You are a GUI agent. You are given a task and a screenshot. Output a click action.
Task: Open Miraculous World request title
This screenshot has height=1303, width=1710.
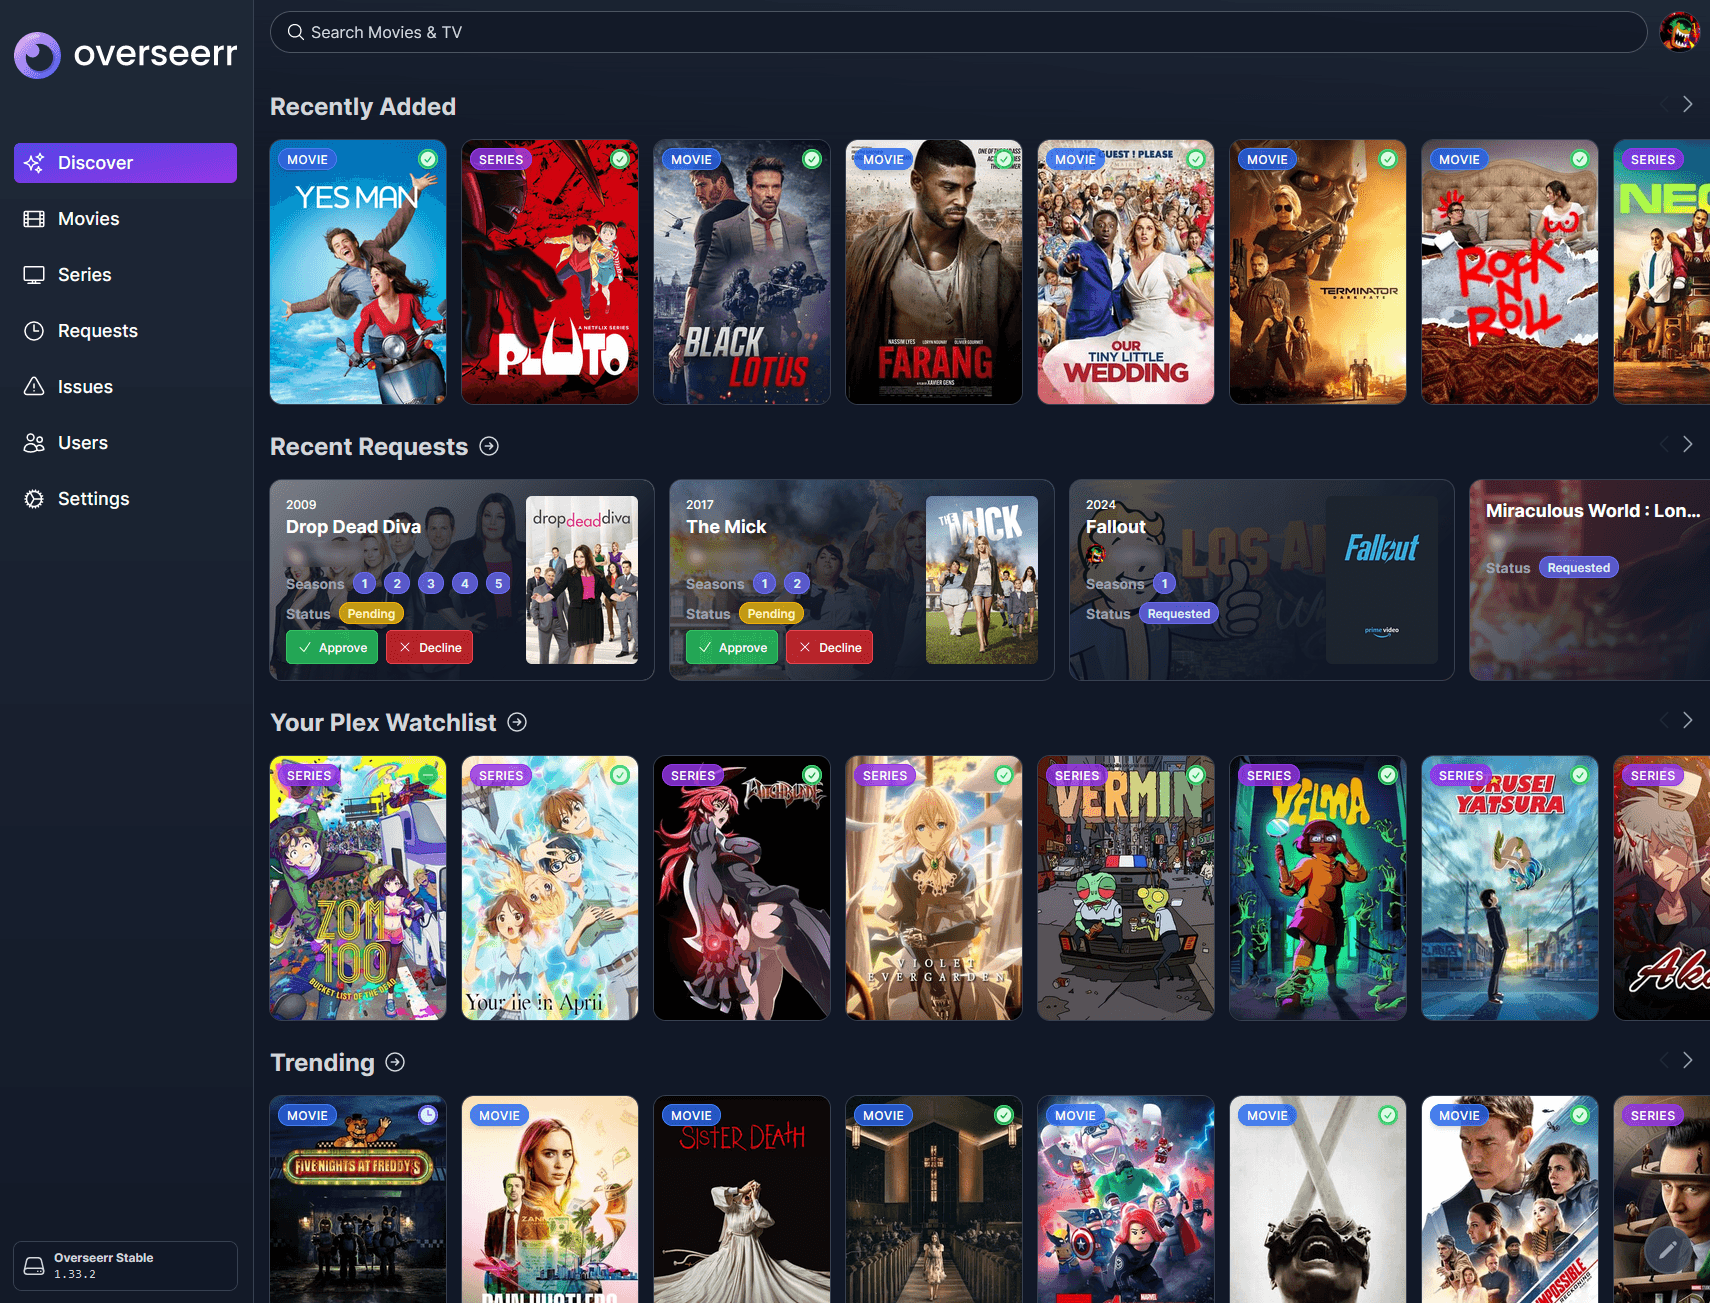point(1593,511)
